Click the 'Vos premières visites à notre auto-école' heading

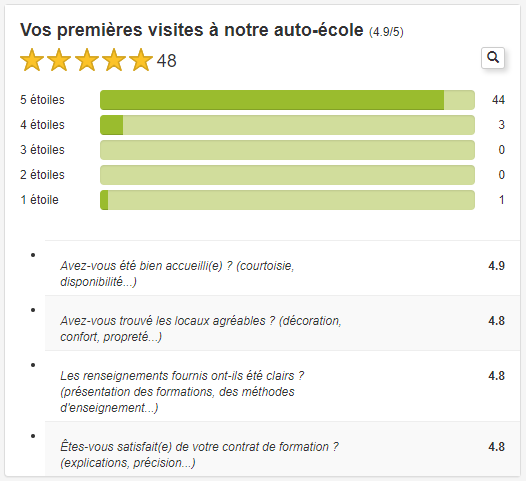tap(192, 30)
